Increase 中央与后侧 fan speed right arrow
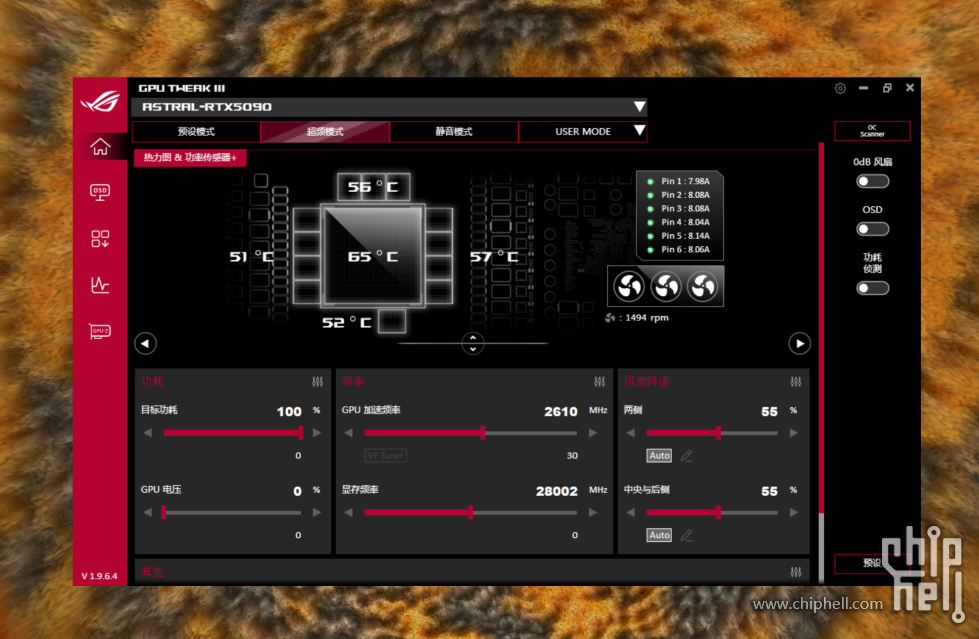 794,513
